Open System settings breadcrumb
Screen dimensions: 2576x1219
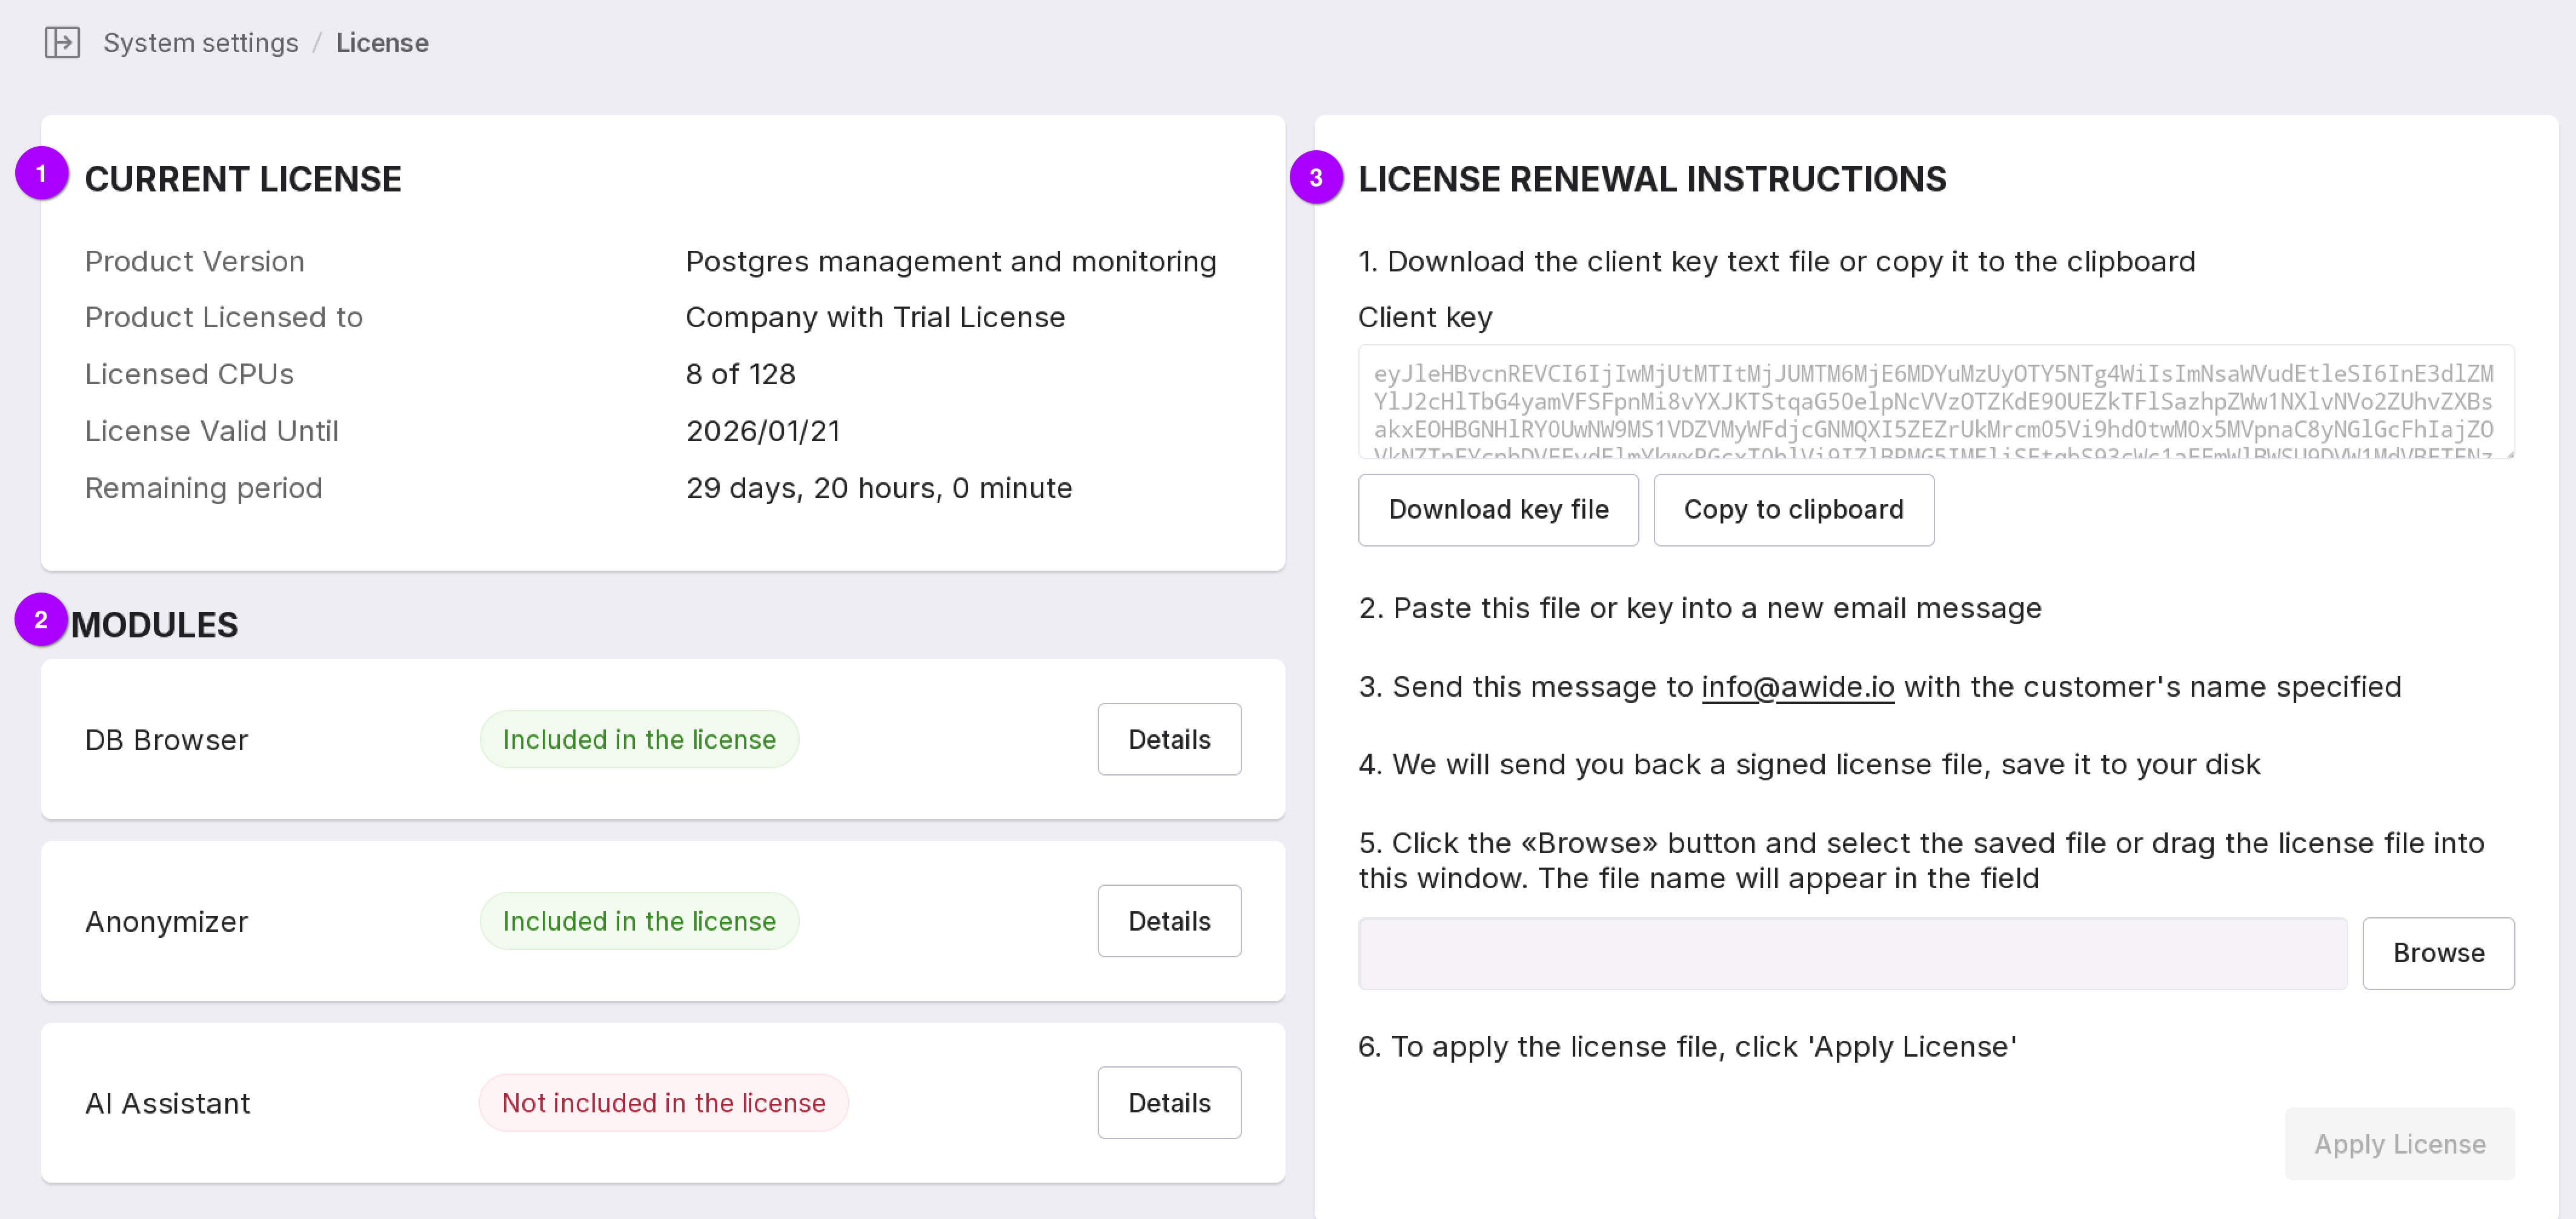[201, 43]
